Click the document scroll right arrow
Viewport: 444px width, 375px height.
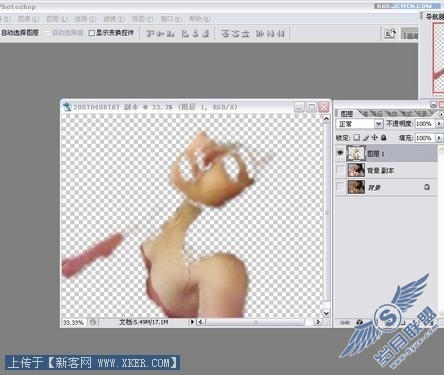pos(318,322)
